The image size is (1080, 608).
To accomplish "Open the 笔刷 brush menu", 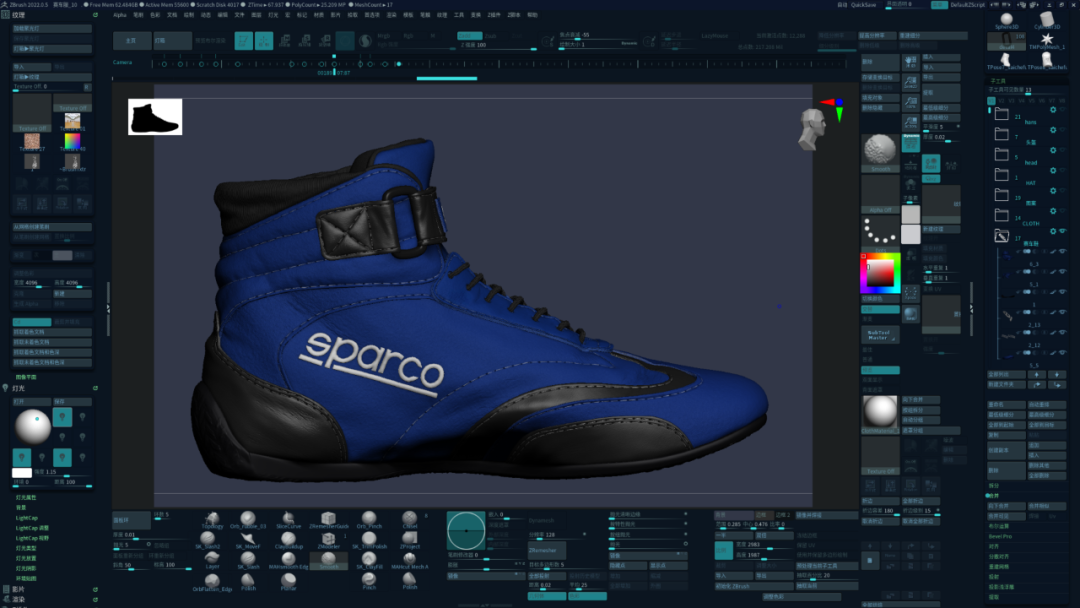I will pyautogui.click(x=138, y=14).
